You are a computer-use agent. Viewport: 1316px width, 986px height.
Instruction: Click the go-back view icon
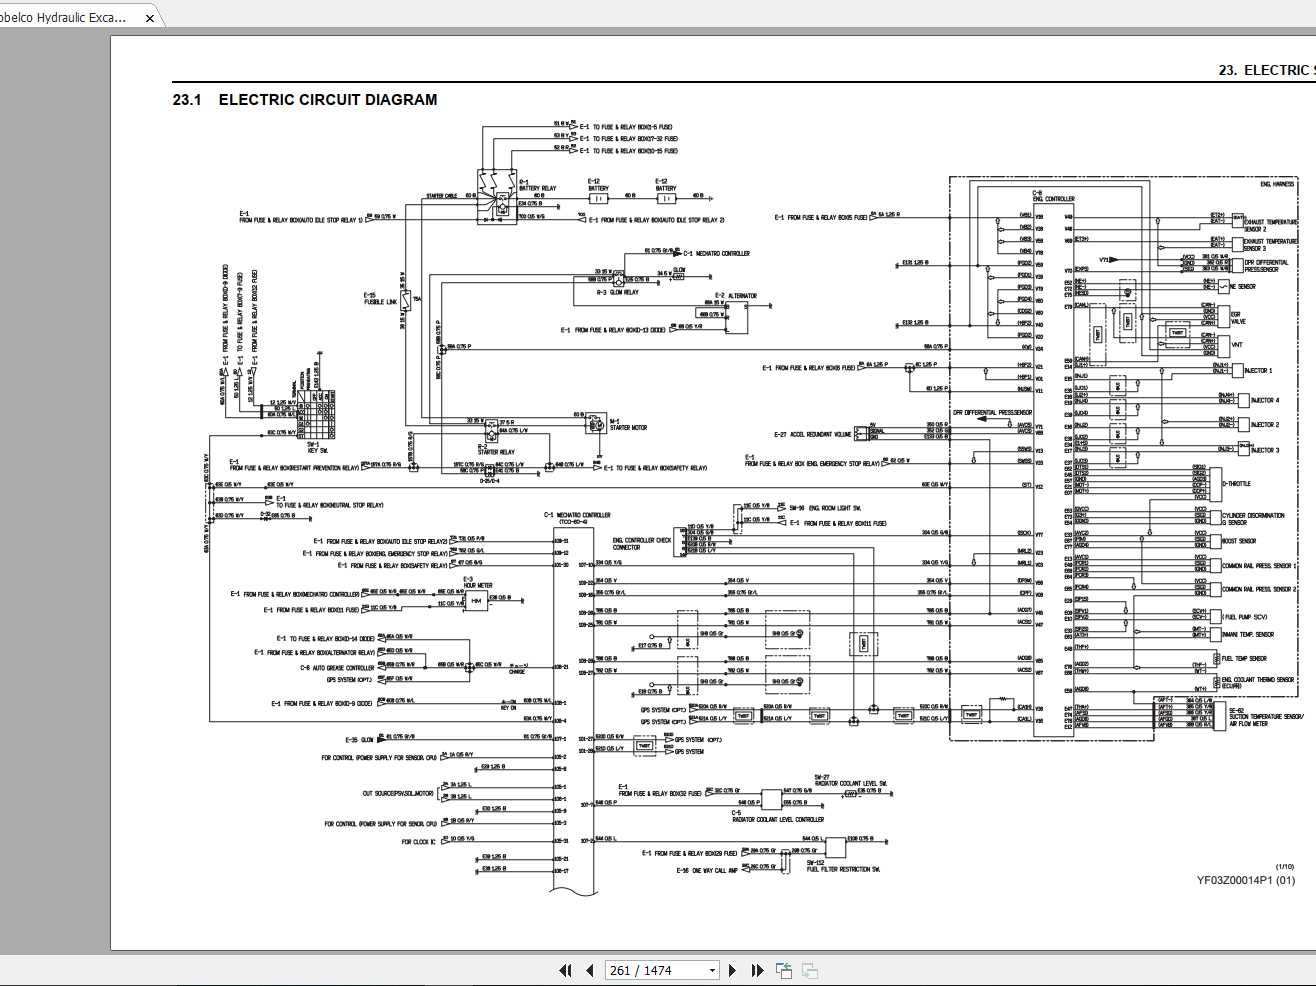pos(783,970)
